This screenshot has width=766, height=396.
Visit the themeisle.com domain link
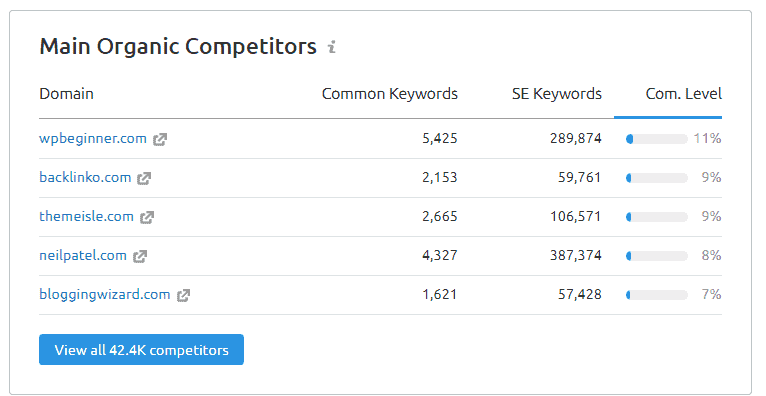coord(86,216)
